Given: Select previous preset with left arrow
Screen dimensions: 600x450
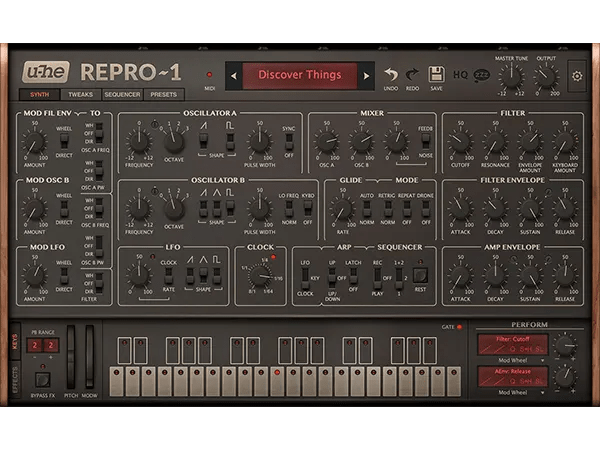Looking at the screenshot, I should click(233, 76).
